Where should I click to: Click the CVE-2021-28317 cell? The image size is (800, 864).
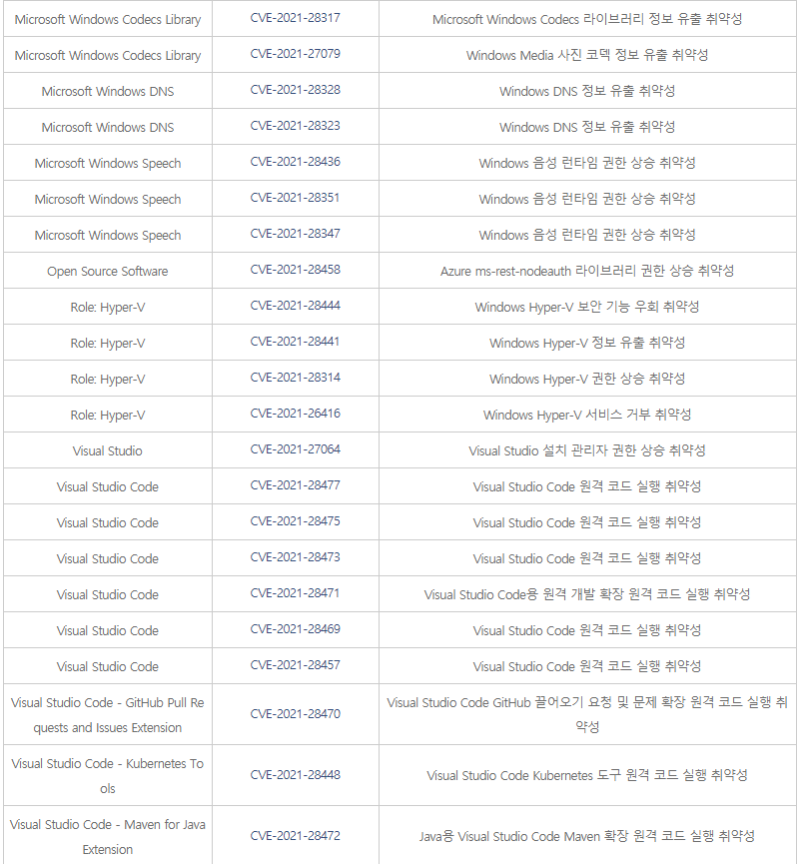[x=295, y=19]
